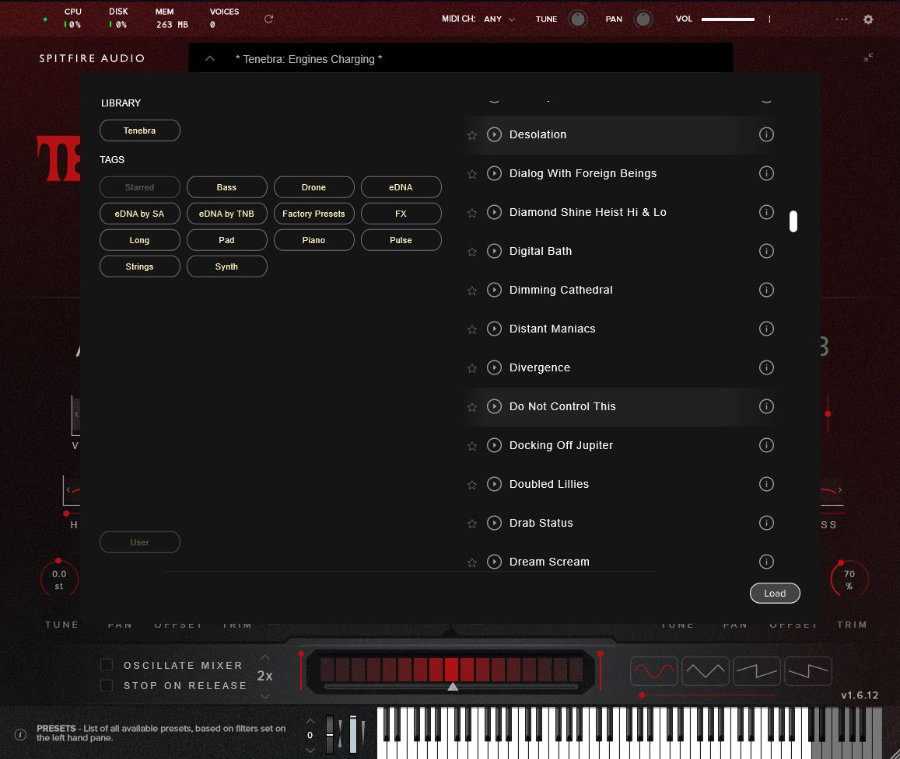The width and height of the screenshot is (900, 759).
Task: Preview the Desolation preset with play icon
Action: coord(494,134)
